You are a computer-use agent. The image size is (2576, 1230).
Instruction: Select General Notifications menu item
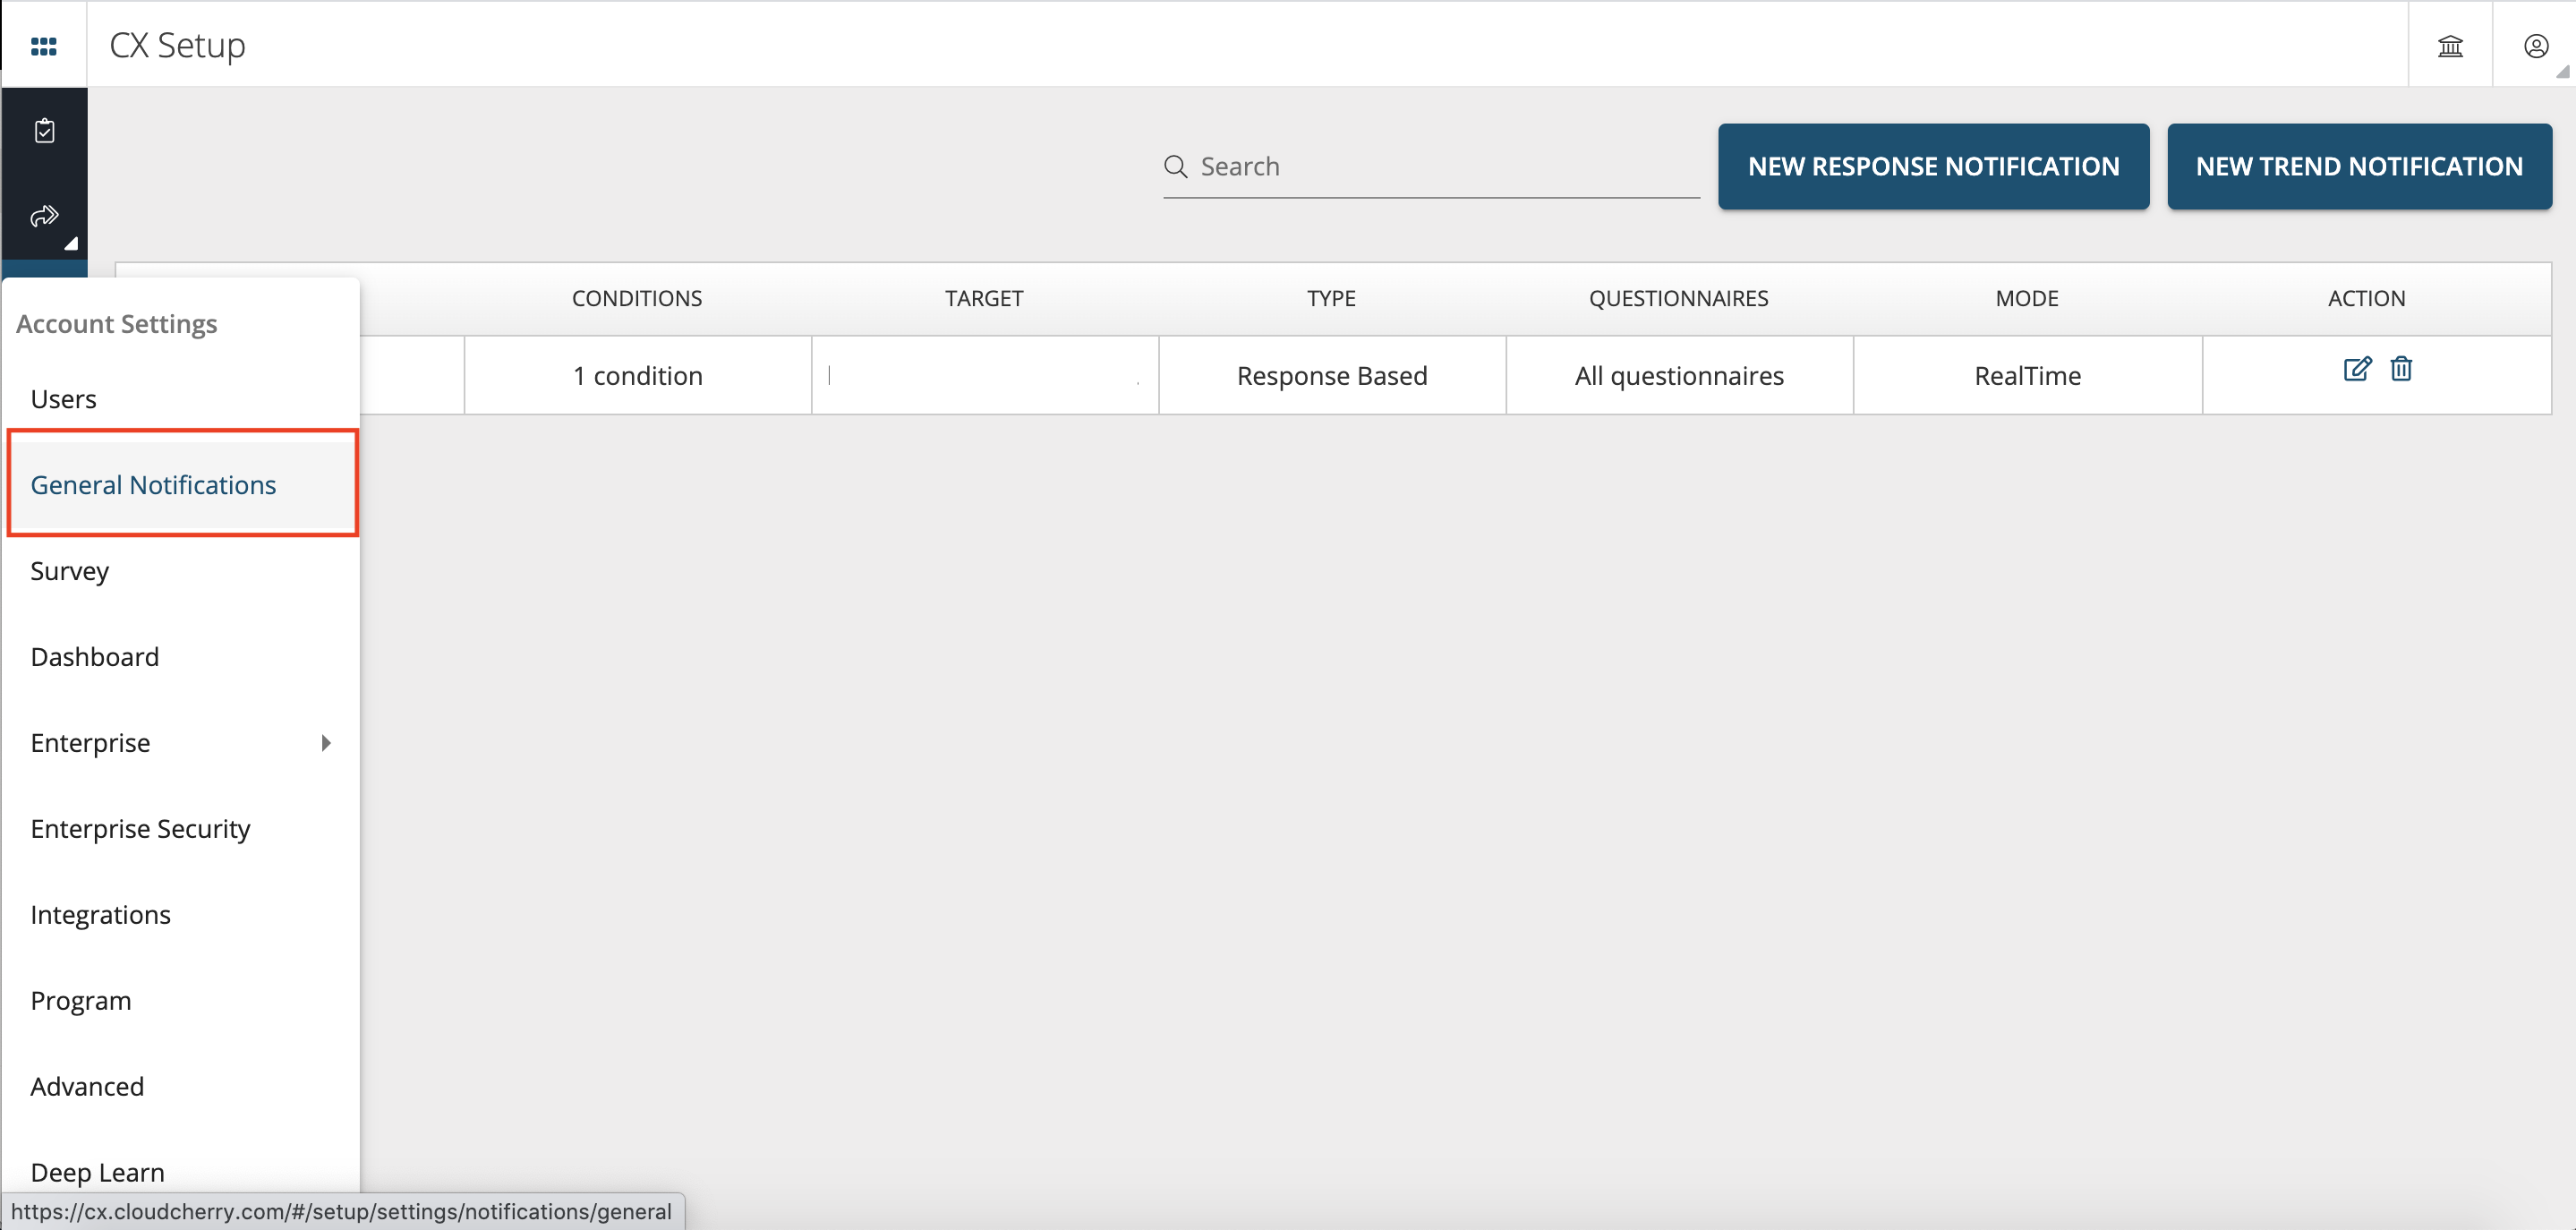182,485
